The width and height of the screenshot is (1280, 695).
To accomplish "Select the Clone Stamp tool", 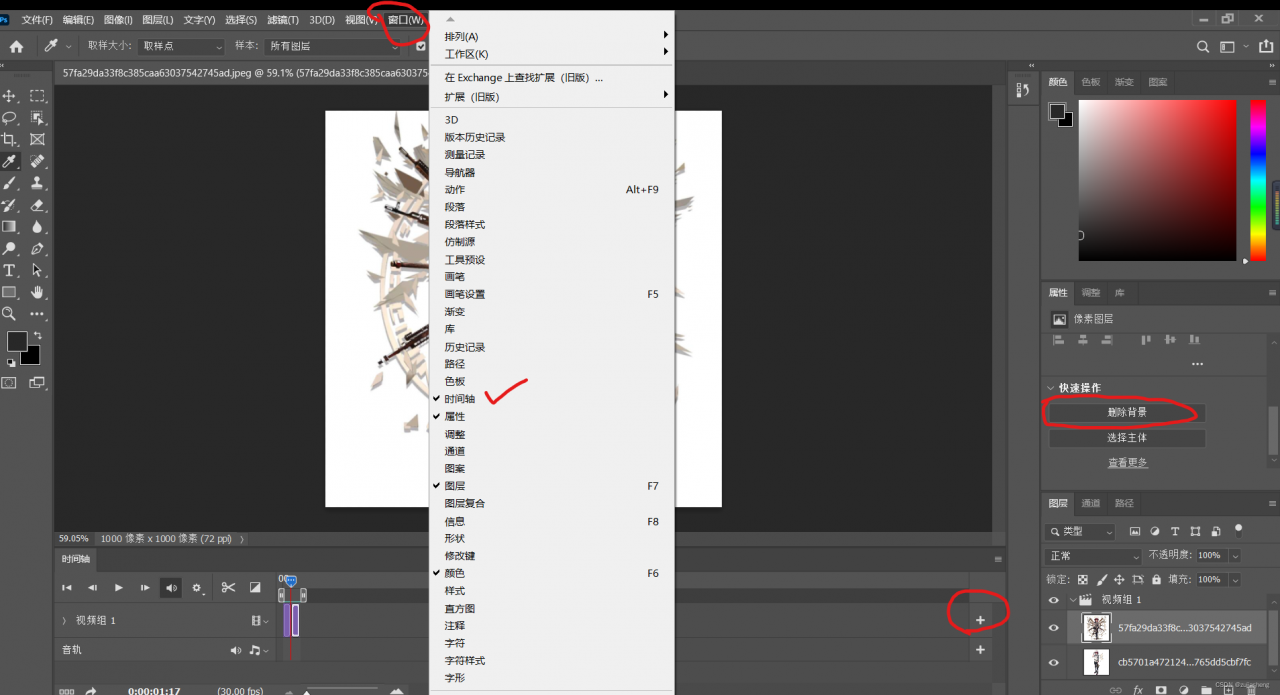I will 37,183.
